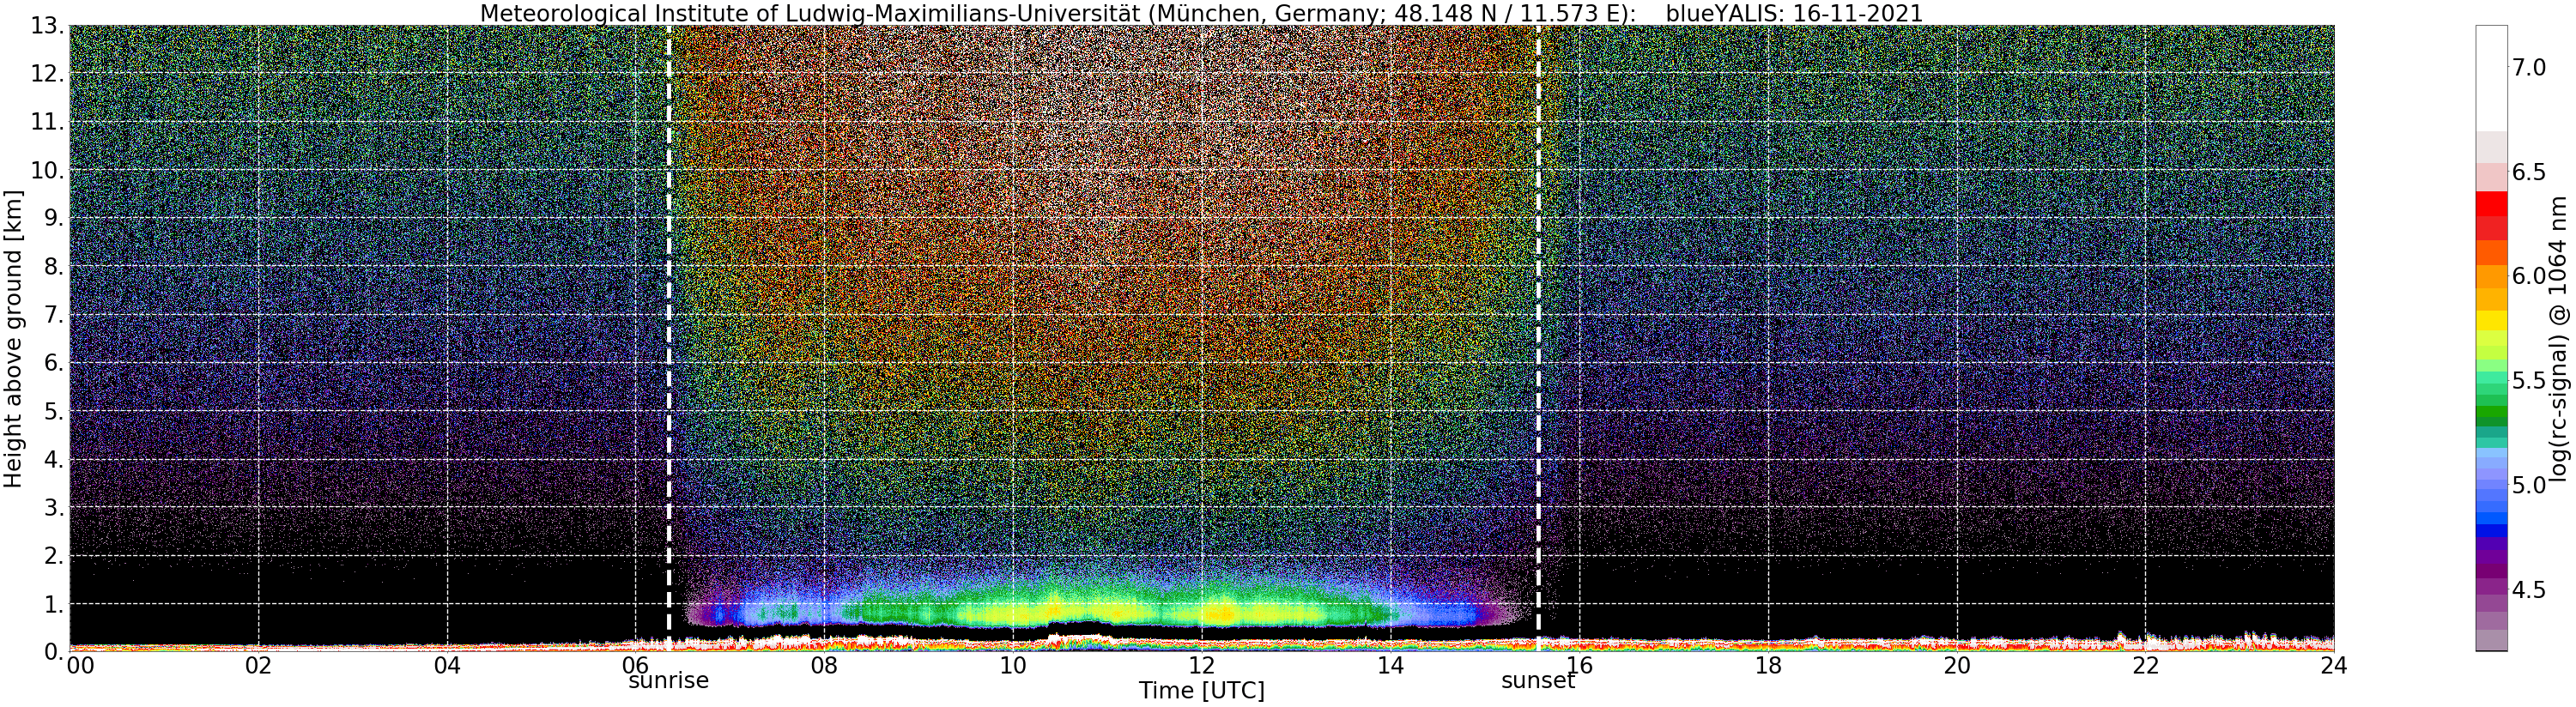This screenshot has width=2576, height=707.
Task: Click the time axis tick label 10
Action: point(1013,666)
